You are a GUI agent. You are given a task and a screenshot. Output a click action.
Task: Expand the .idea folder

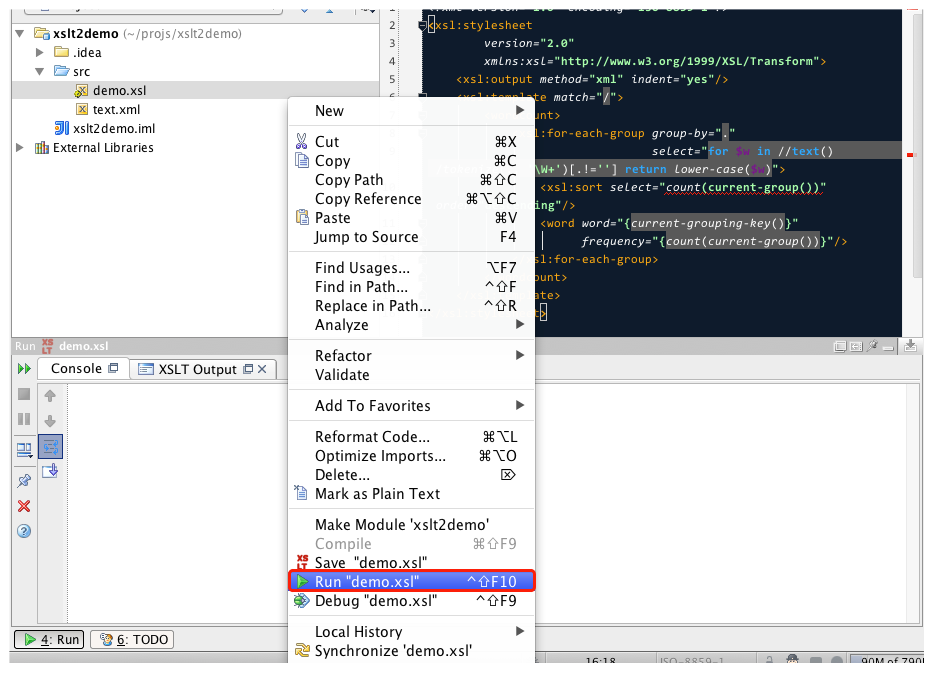click(x=40, y=52)
